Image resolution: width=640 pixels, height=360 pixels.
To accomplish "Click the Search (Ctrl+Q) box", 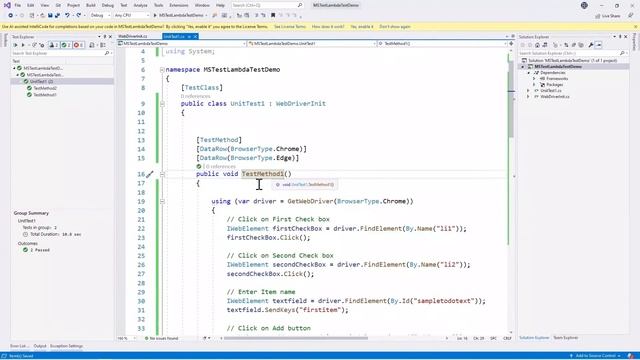I will click(x=267, y=5).
